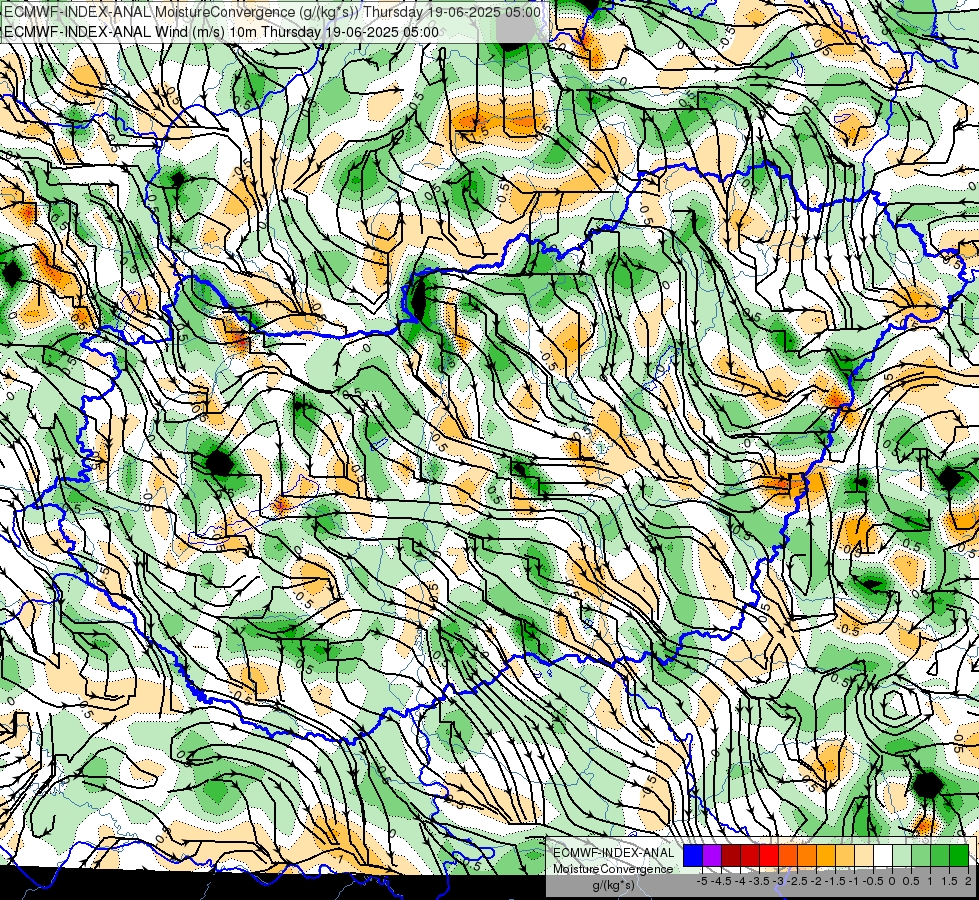Click the -5 legend tick value
Image resolution: width=979 pixels, height=900 pixels.
702,881
